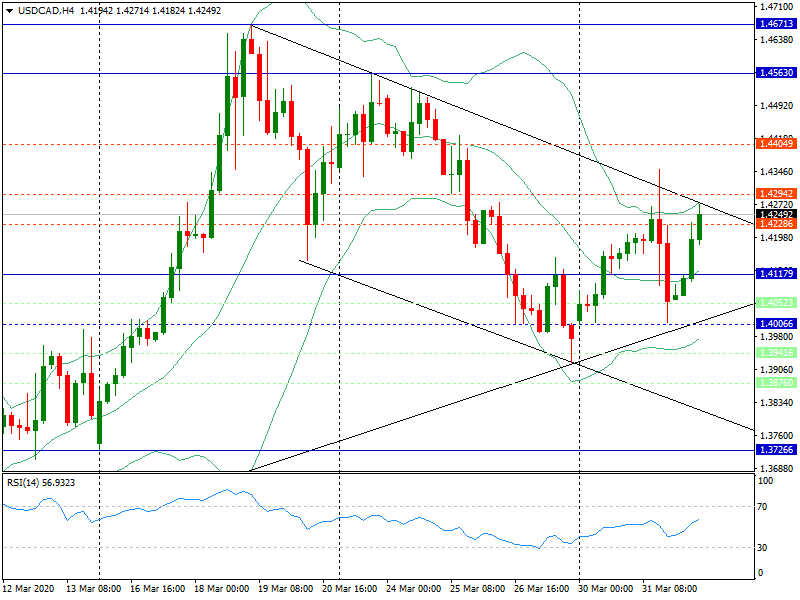Select the 20 Mar 16:00 time label
The width and height of the screenshot is (800, 600).
[x=349, y=589]
